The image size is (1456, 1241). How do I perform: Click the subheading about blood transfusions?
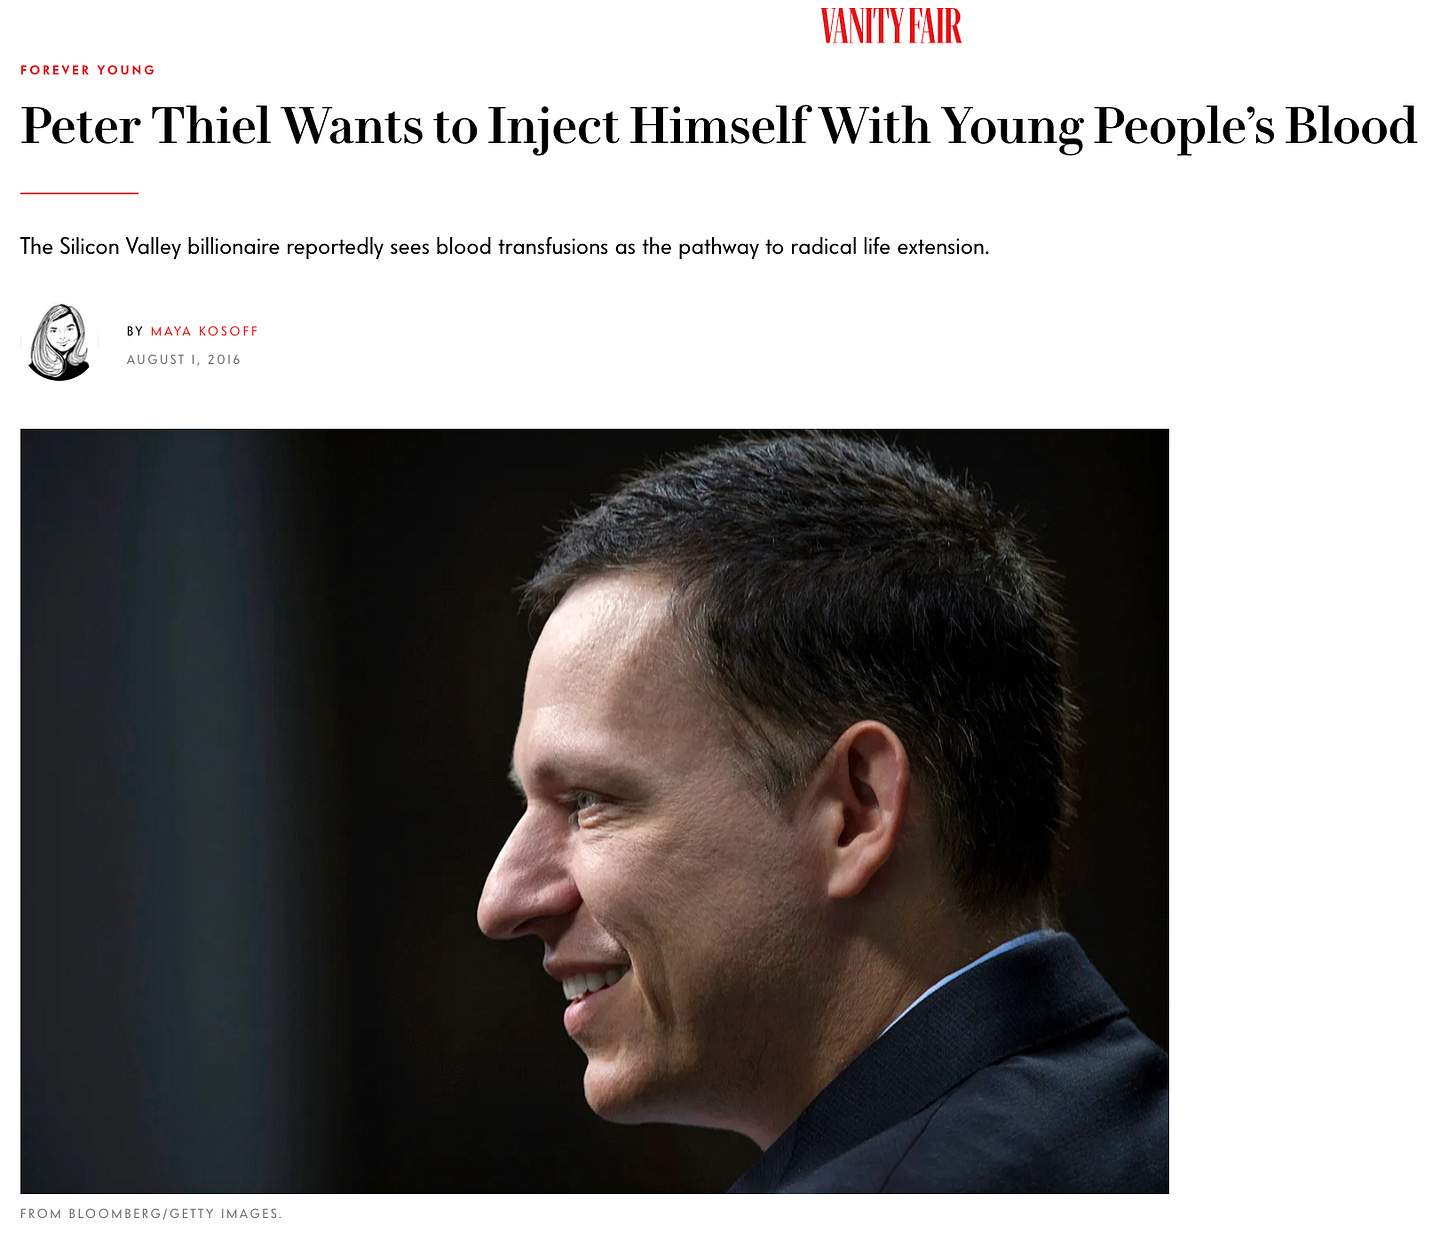tap(504, 247)
